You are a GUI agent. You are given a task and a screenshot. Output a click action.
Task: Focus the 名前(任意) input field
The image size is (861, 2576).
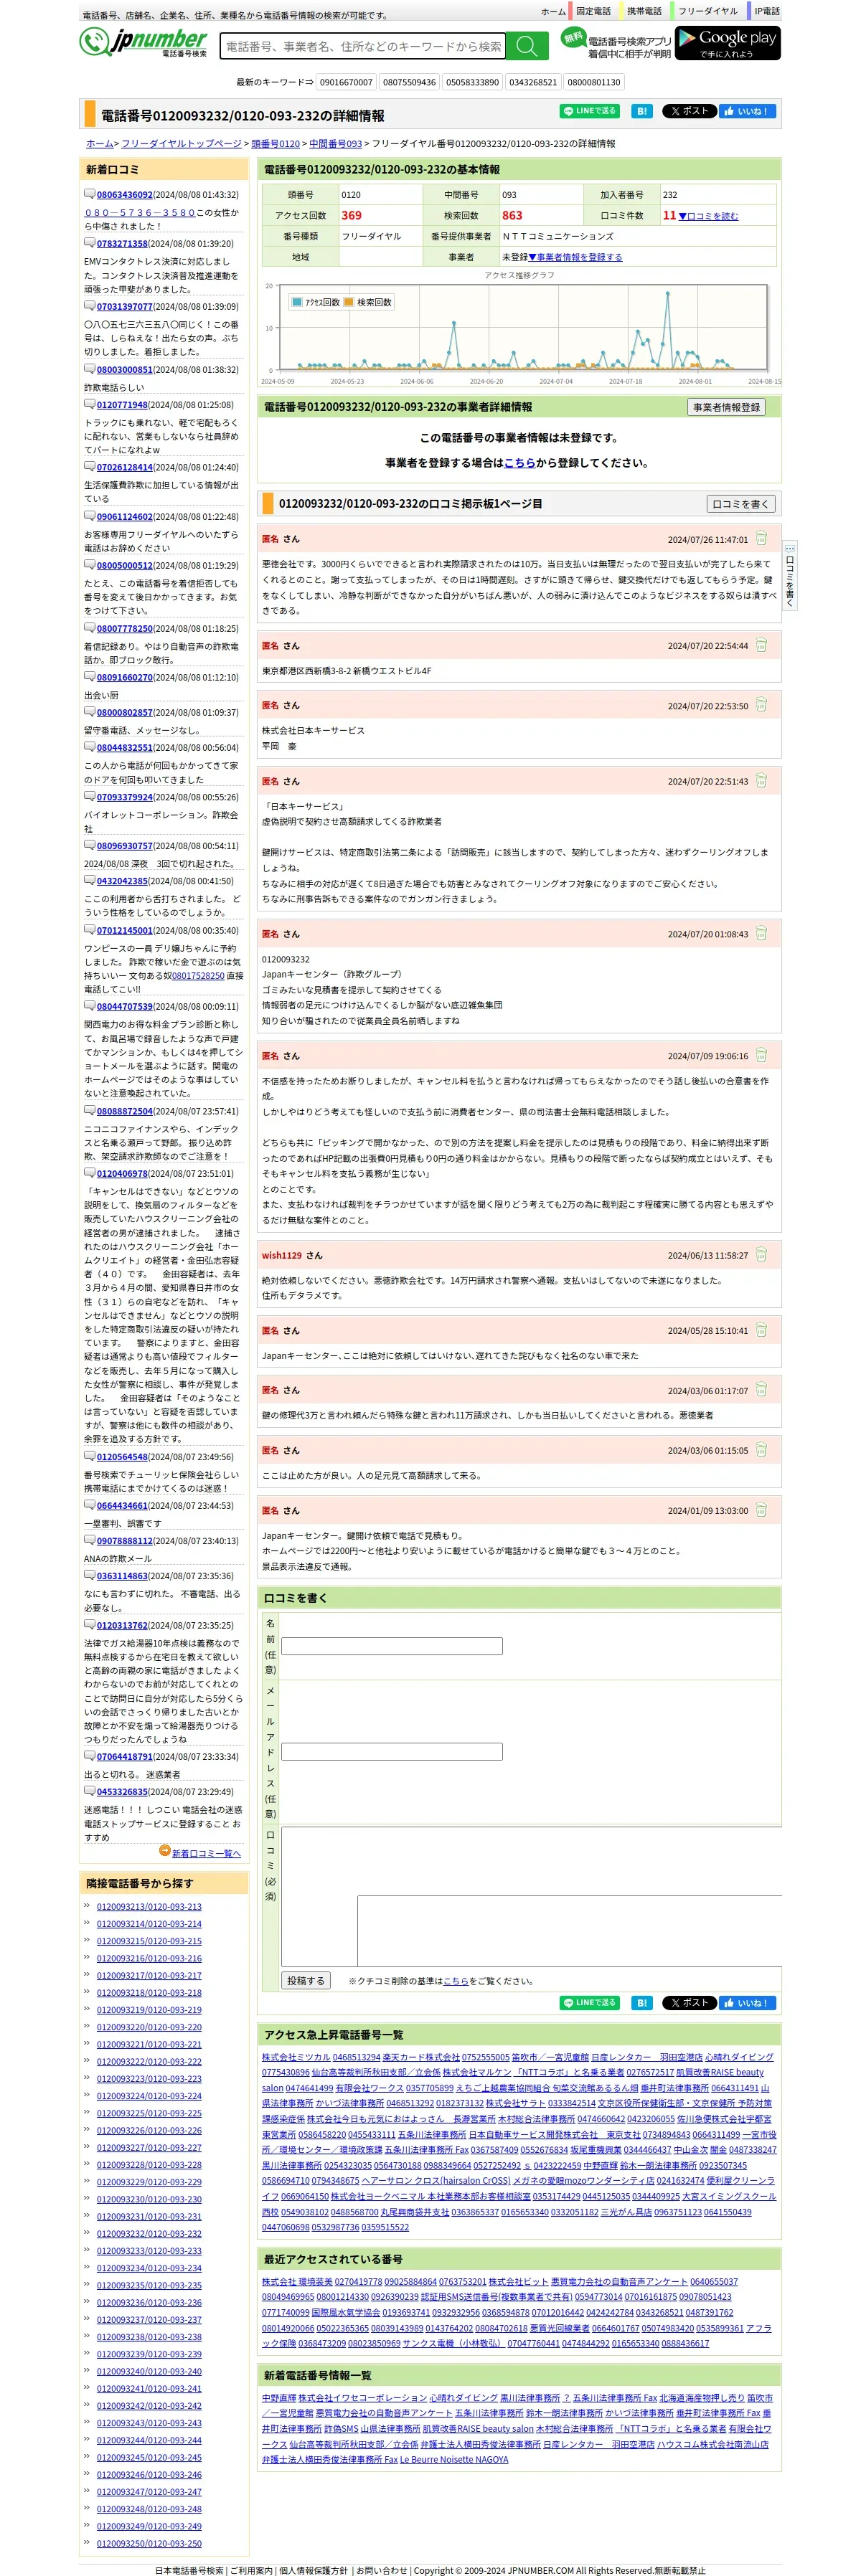coord(392,1646)
